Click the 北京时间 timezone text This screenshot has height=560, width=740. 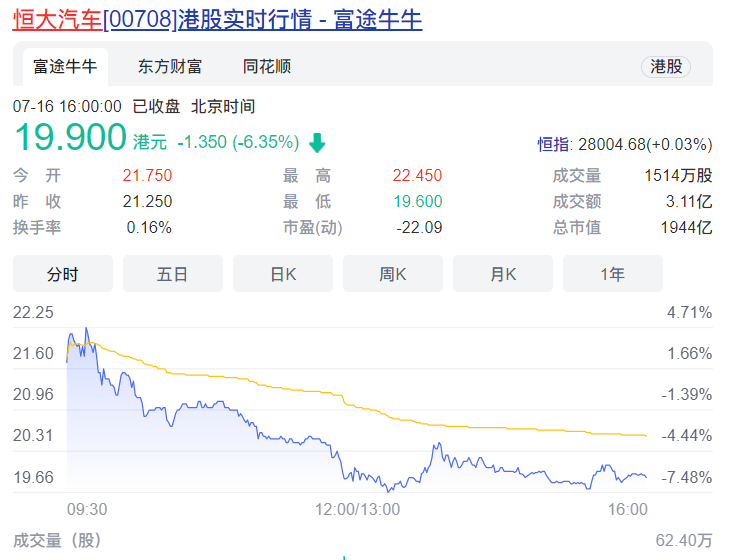[x=223, y=107]
